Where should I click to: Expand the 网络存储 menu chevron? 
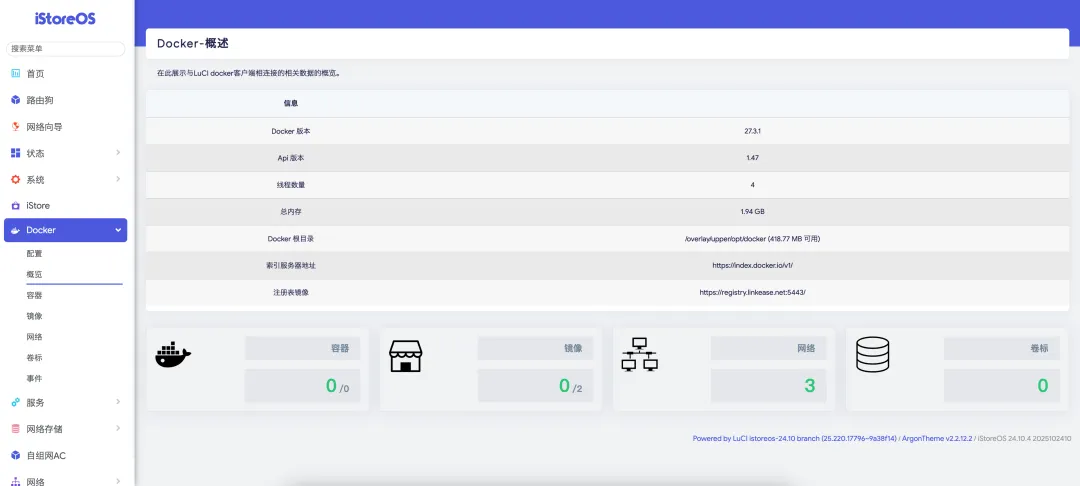click(118, 428)
